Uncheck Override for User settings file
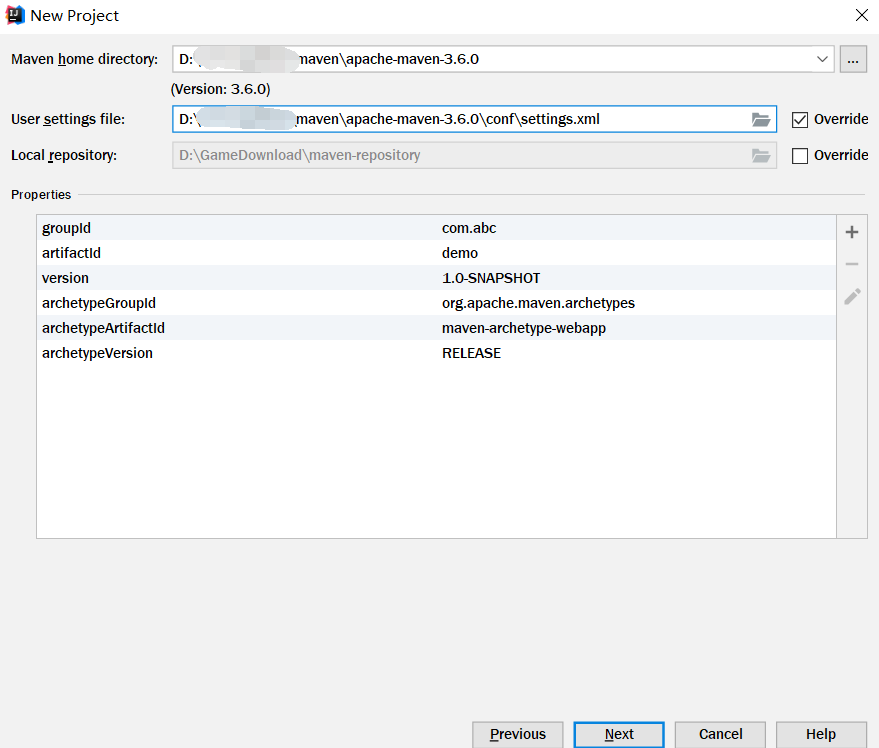Viewport: 879px width, 748px height. (x=800, y=119)
